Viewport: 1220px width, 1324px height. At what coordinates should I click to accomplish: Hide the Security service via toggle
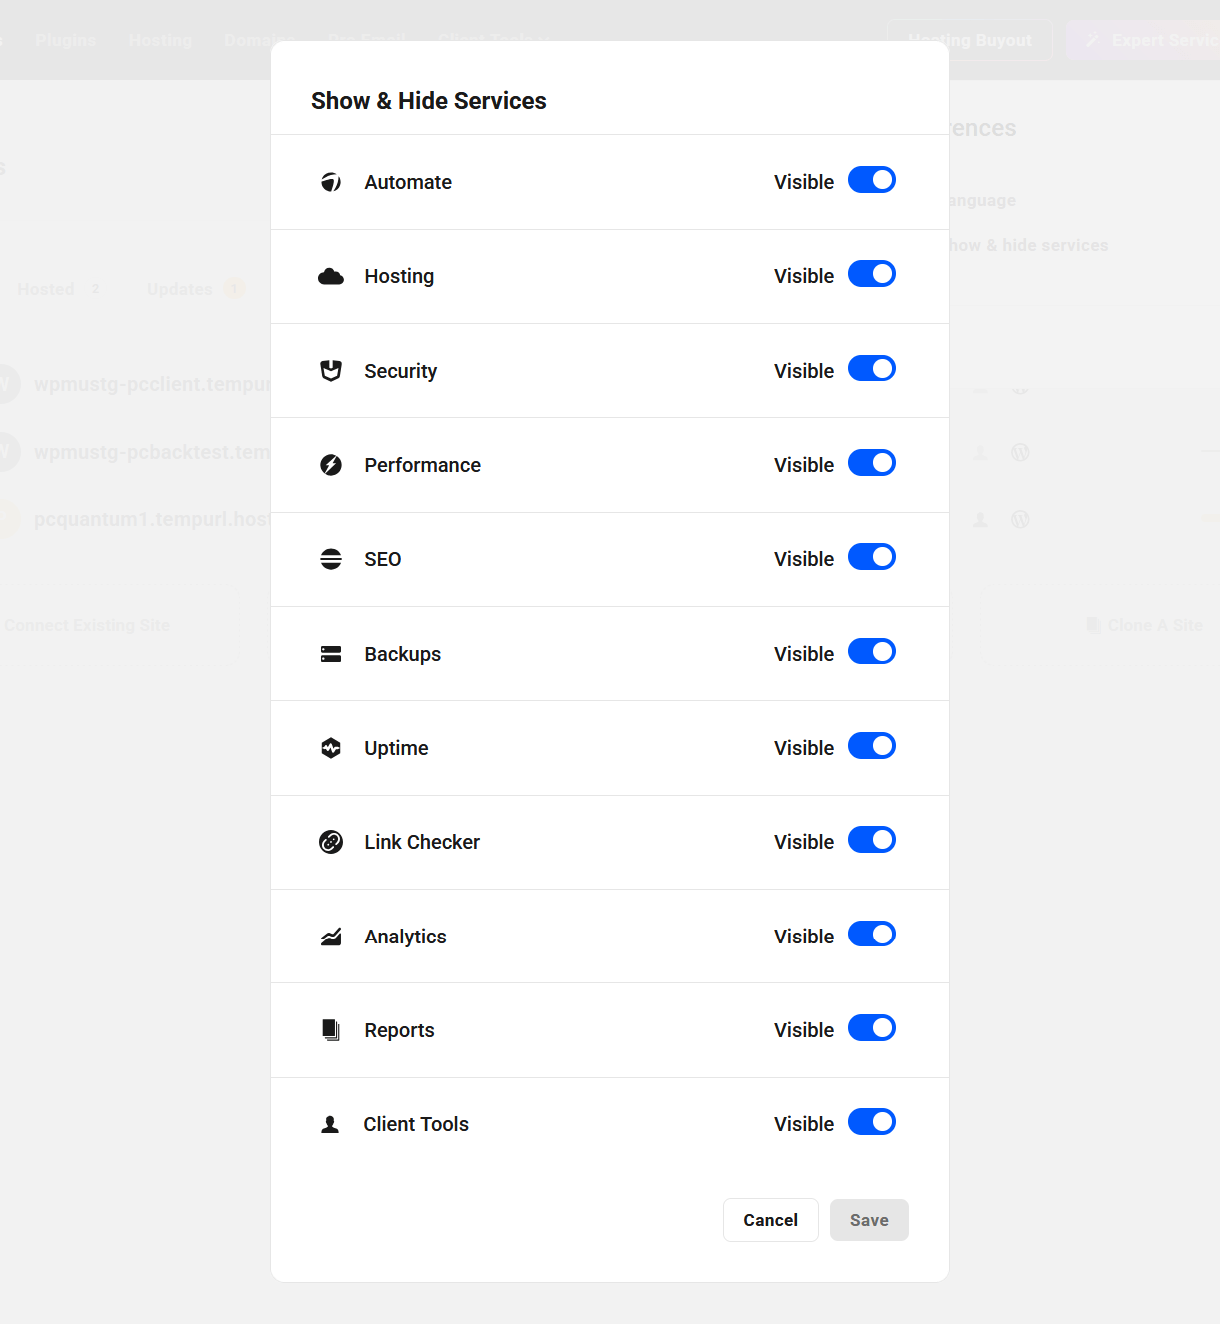point(872,369)
